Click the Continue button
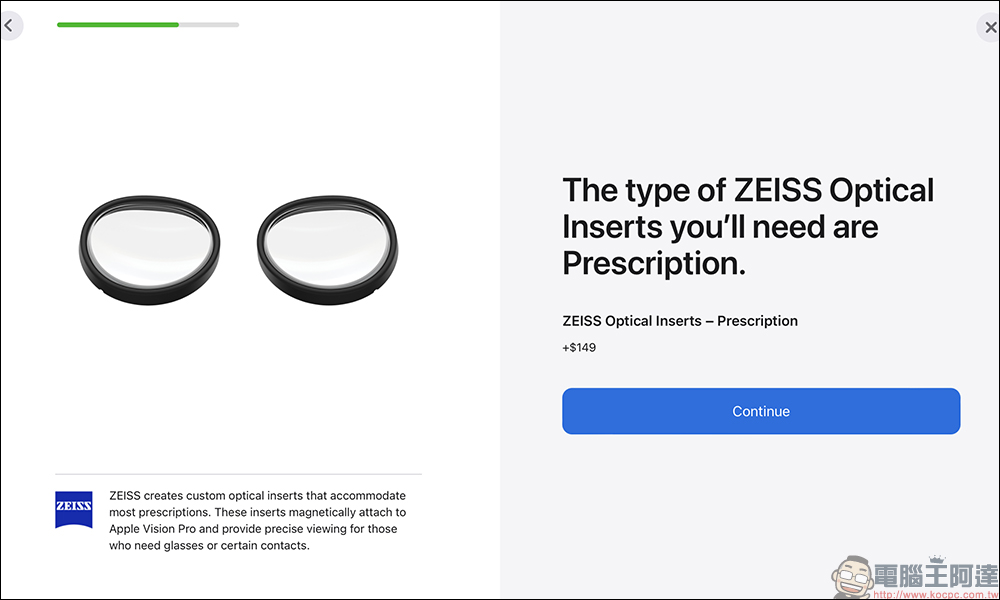 click(x=761, y=411)
